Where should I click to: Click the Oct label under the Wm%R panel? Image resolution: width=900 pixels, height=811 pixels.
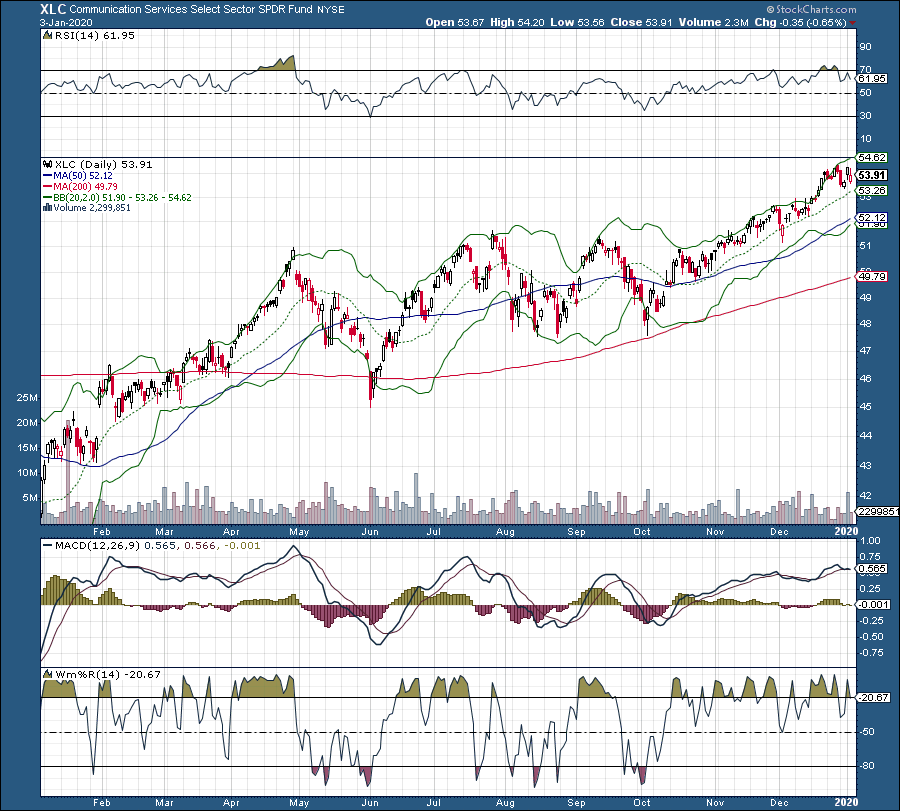[x=642, y=802]
